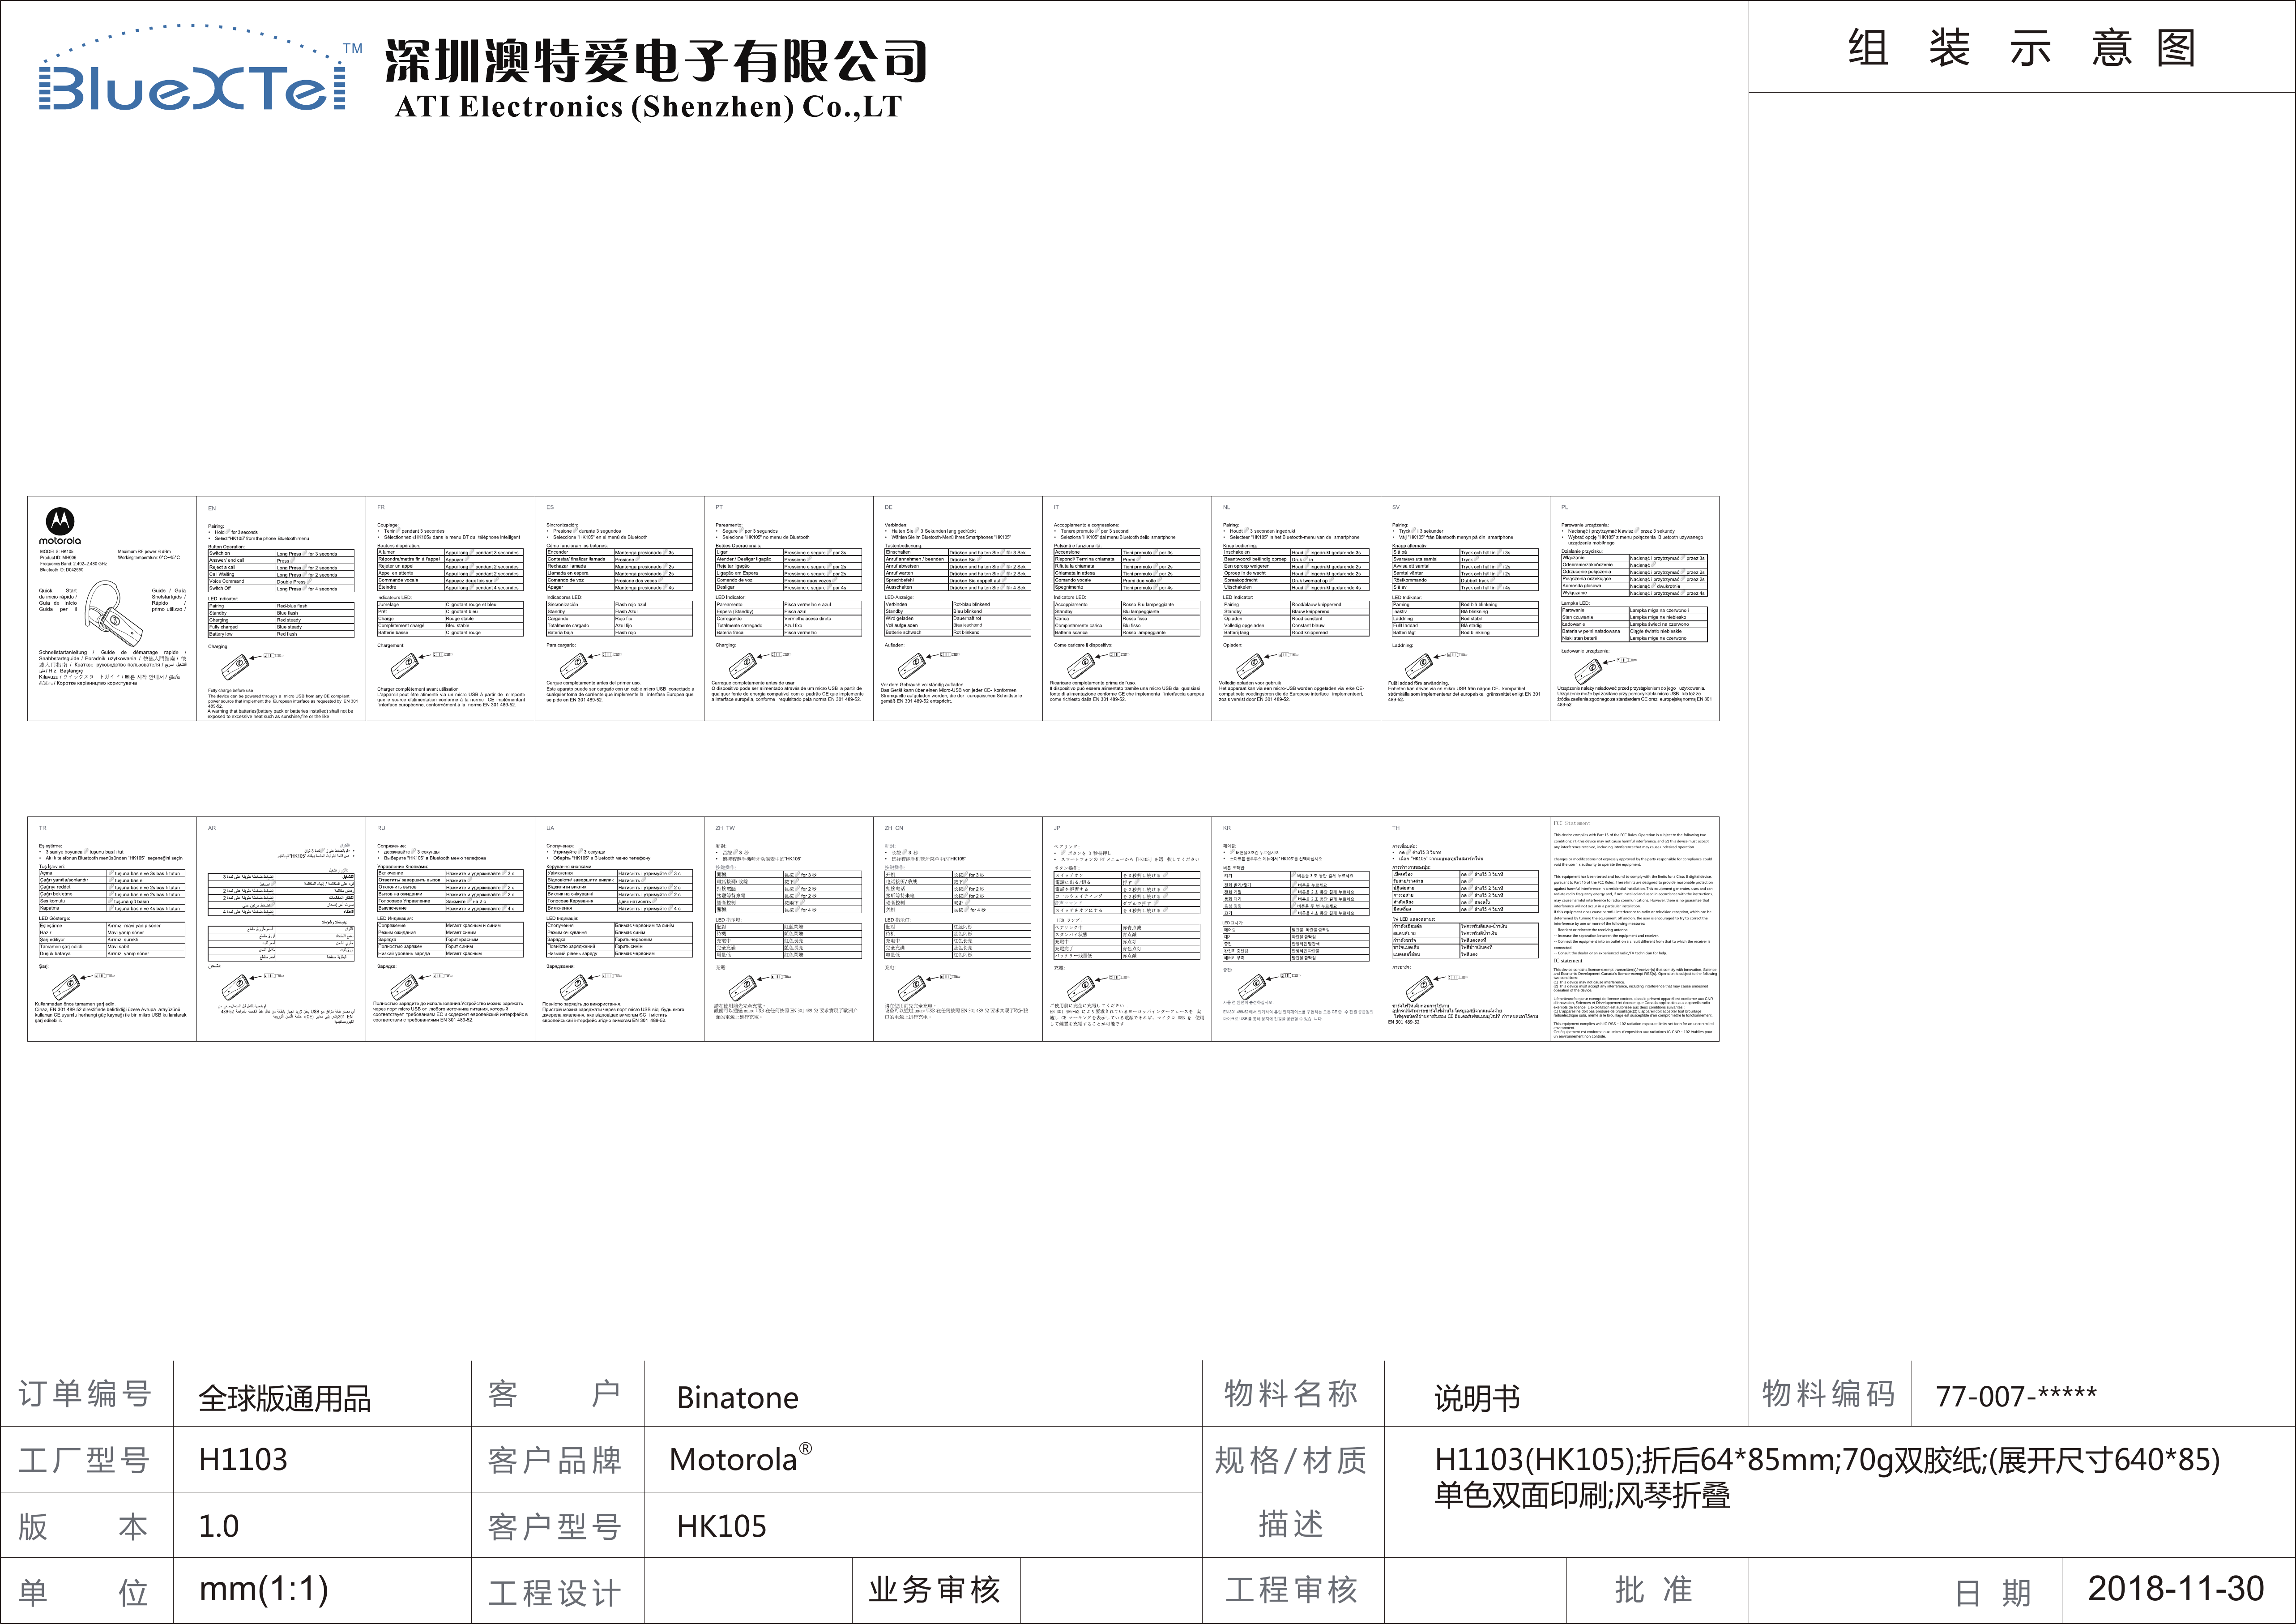Open the FR instruction panel
Screen dimensions: 2296x1624
pos(450,608)
